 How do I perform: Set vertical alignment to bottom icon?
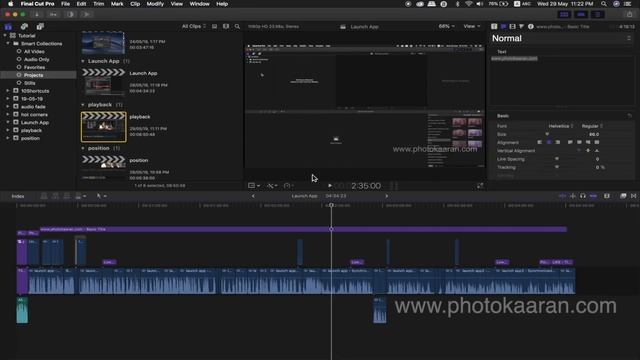(597, 151)
